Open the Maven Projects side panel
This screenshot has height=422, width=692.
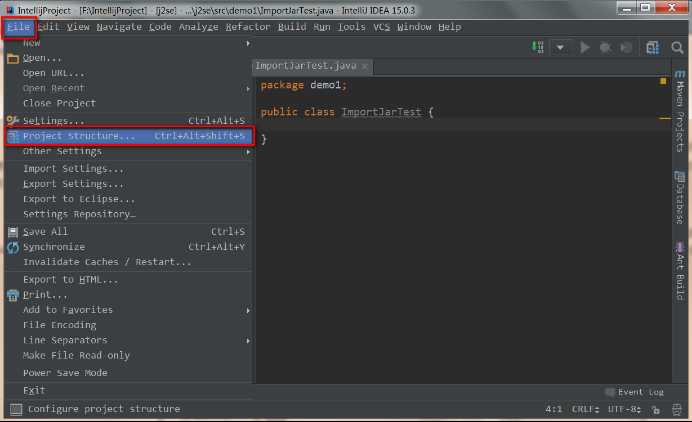(680, 111)
